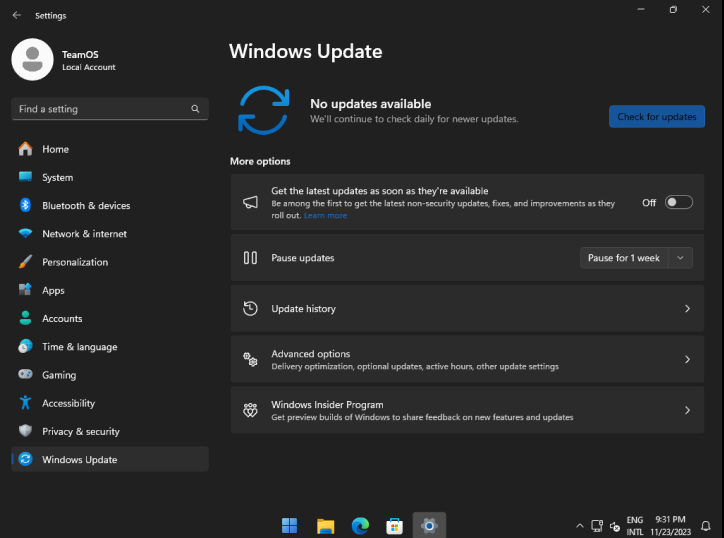The width and height of the screenshot is (724, 538).
Task: Click the Personalization paintbrush icon
Action: 25,261
